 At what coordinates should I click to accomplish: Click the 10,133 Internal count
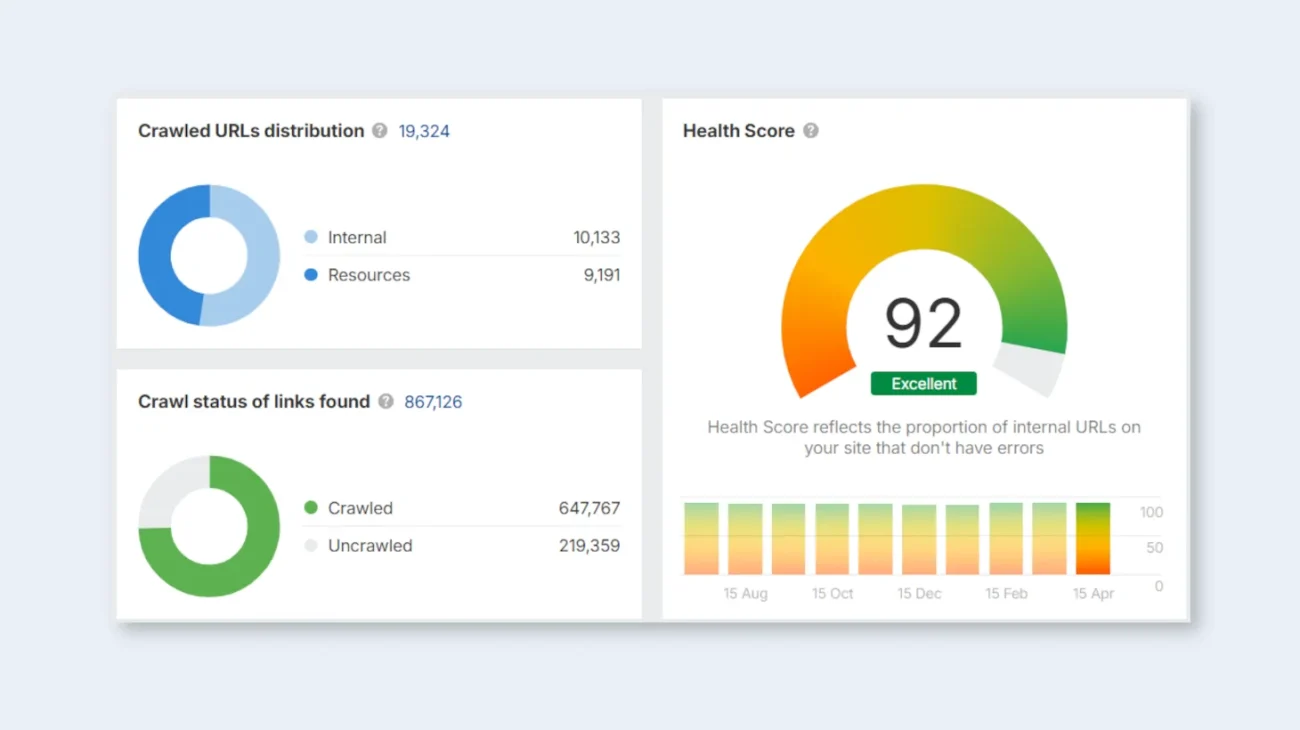[597, 237]
